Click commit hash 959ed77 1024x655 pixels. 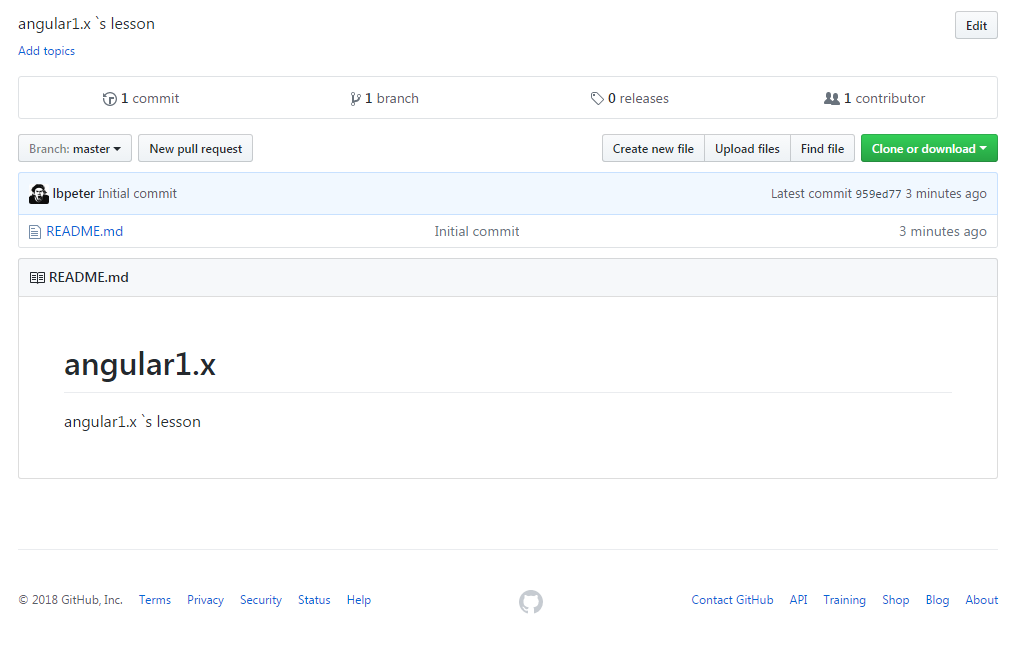click(878, 194)
